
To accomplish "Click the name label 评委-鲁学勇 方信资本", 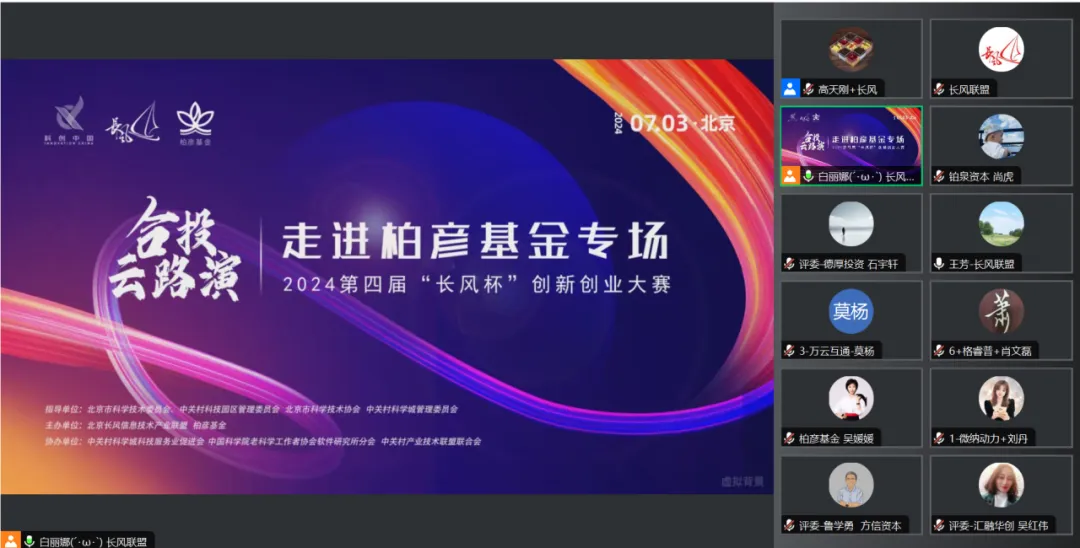I will [850, 526].
